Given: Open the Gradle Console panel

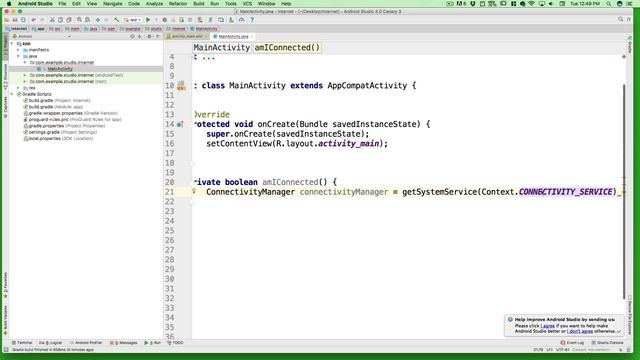Looking at the screenshot, I should pyautogui.click(x=608, y=343).
